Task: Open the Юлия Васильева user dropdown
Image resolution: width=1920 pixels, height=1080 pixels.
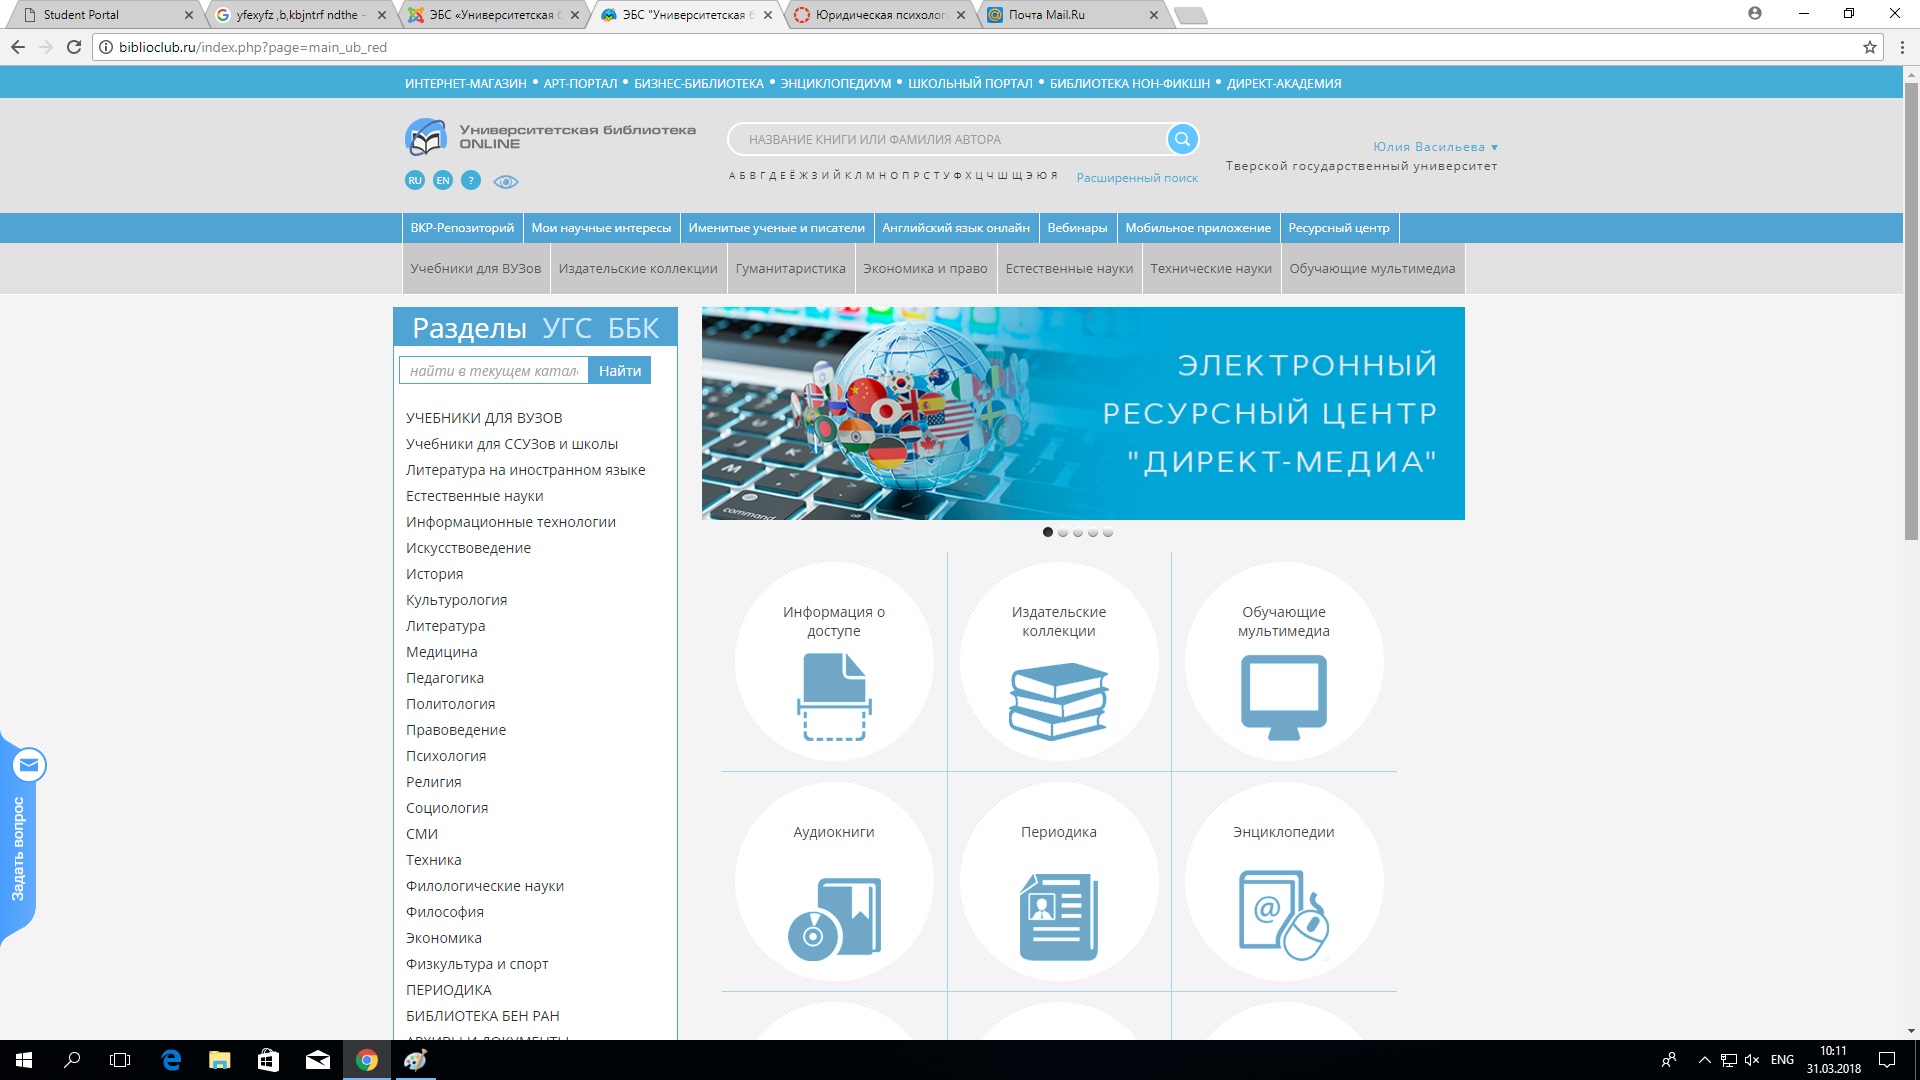Action: [x=1435, y=147]
